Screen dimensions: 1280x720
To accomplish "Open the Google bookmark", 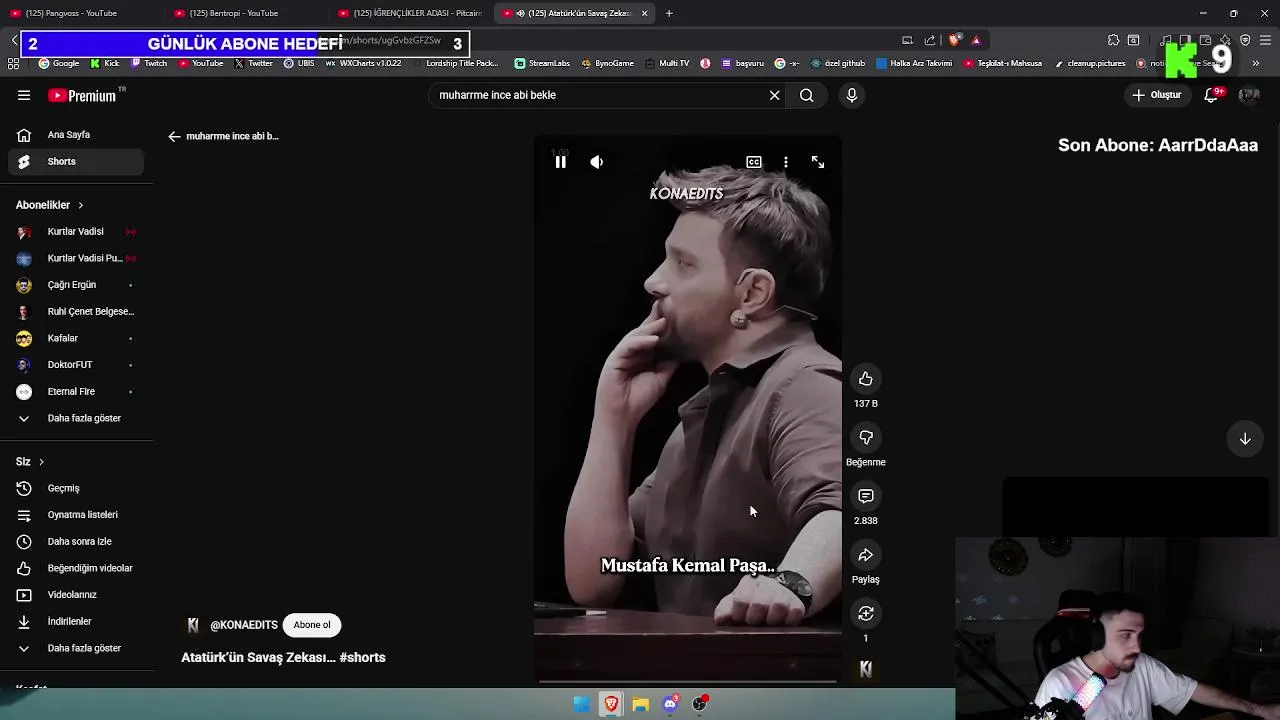I will (x=59, y=63).
